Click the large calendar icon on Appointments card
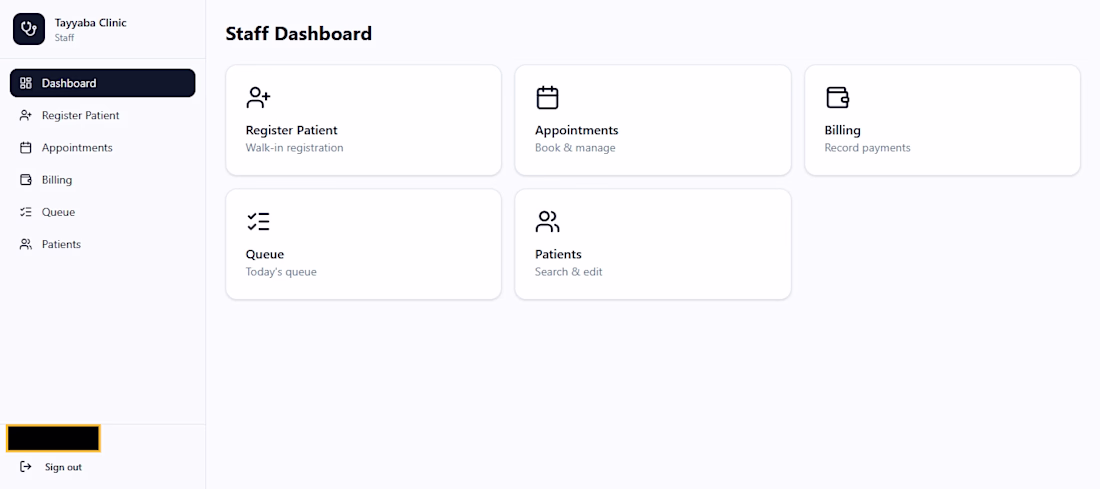The image size is (1100, 489). (547, 98)
